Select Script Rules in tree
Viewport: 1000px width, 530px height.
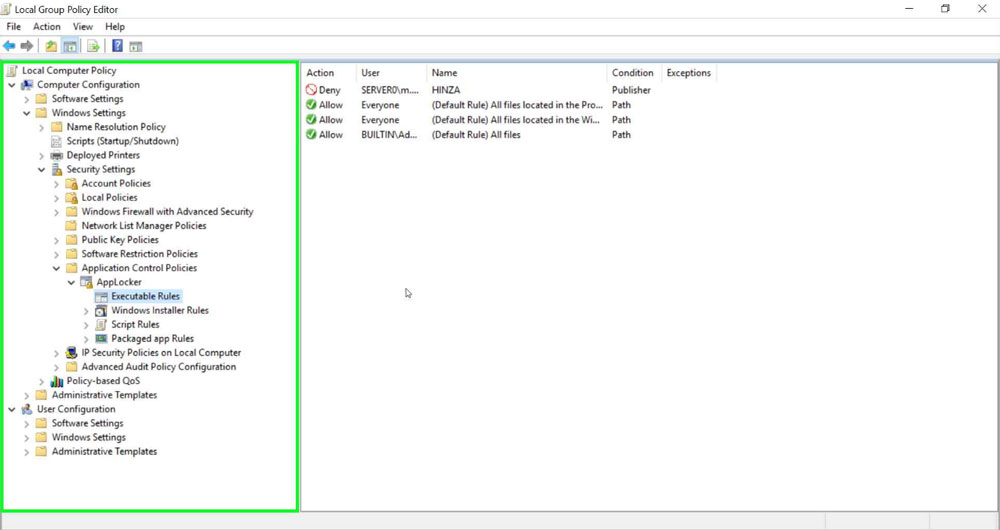[135, 324]
